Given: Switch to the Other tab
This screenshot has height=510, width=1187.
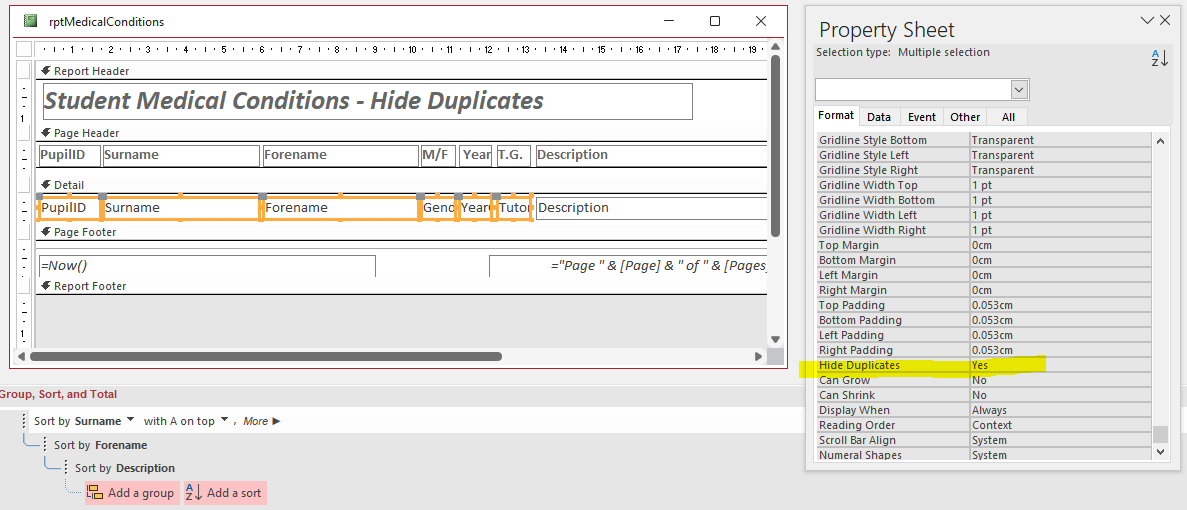Looking at the screenshot, I should (x=965, y=117).
